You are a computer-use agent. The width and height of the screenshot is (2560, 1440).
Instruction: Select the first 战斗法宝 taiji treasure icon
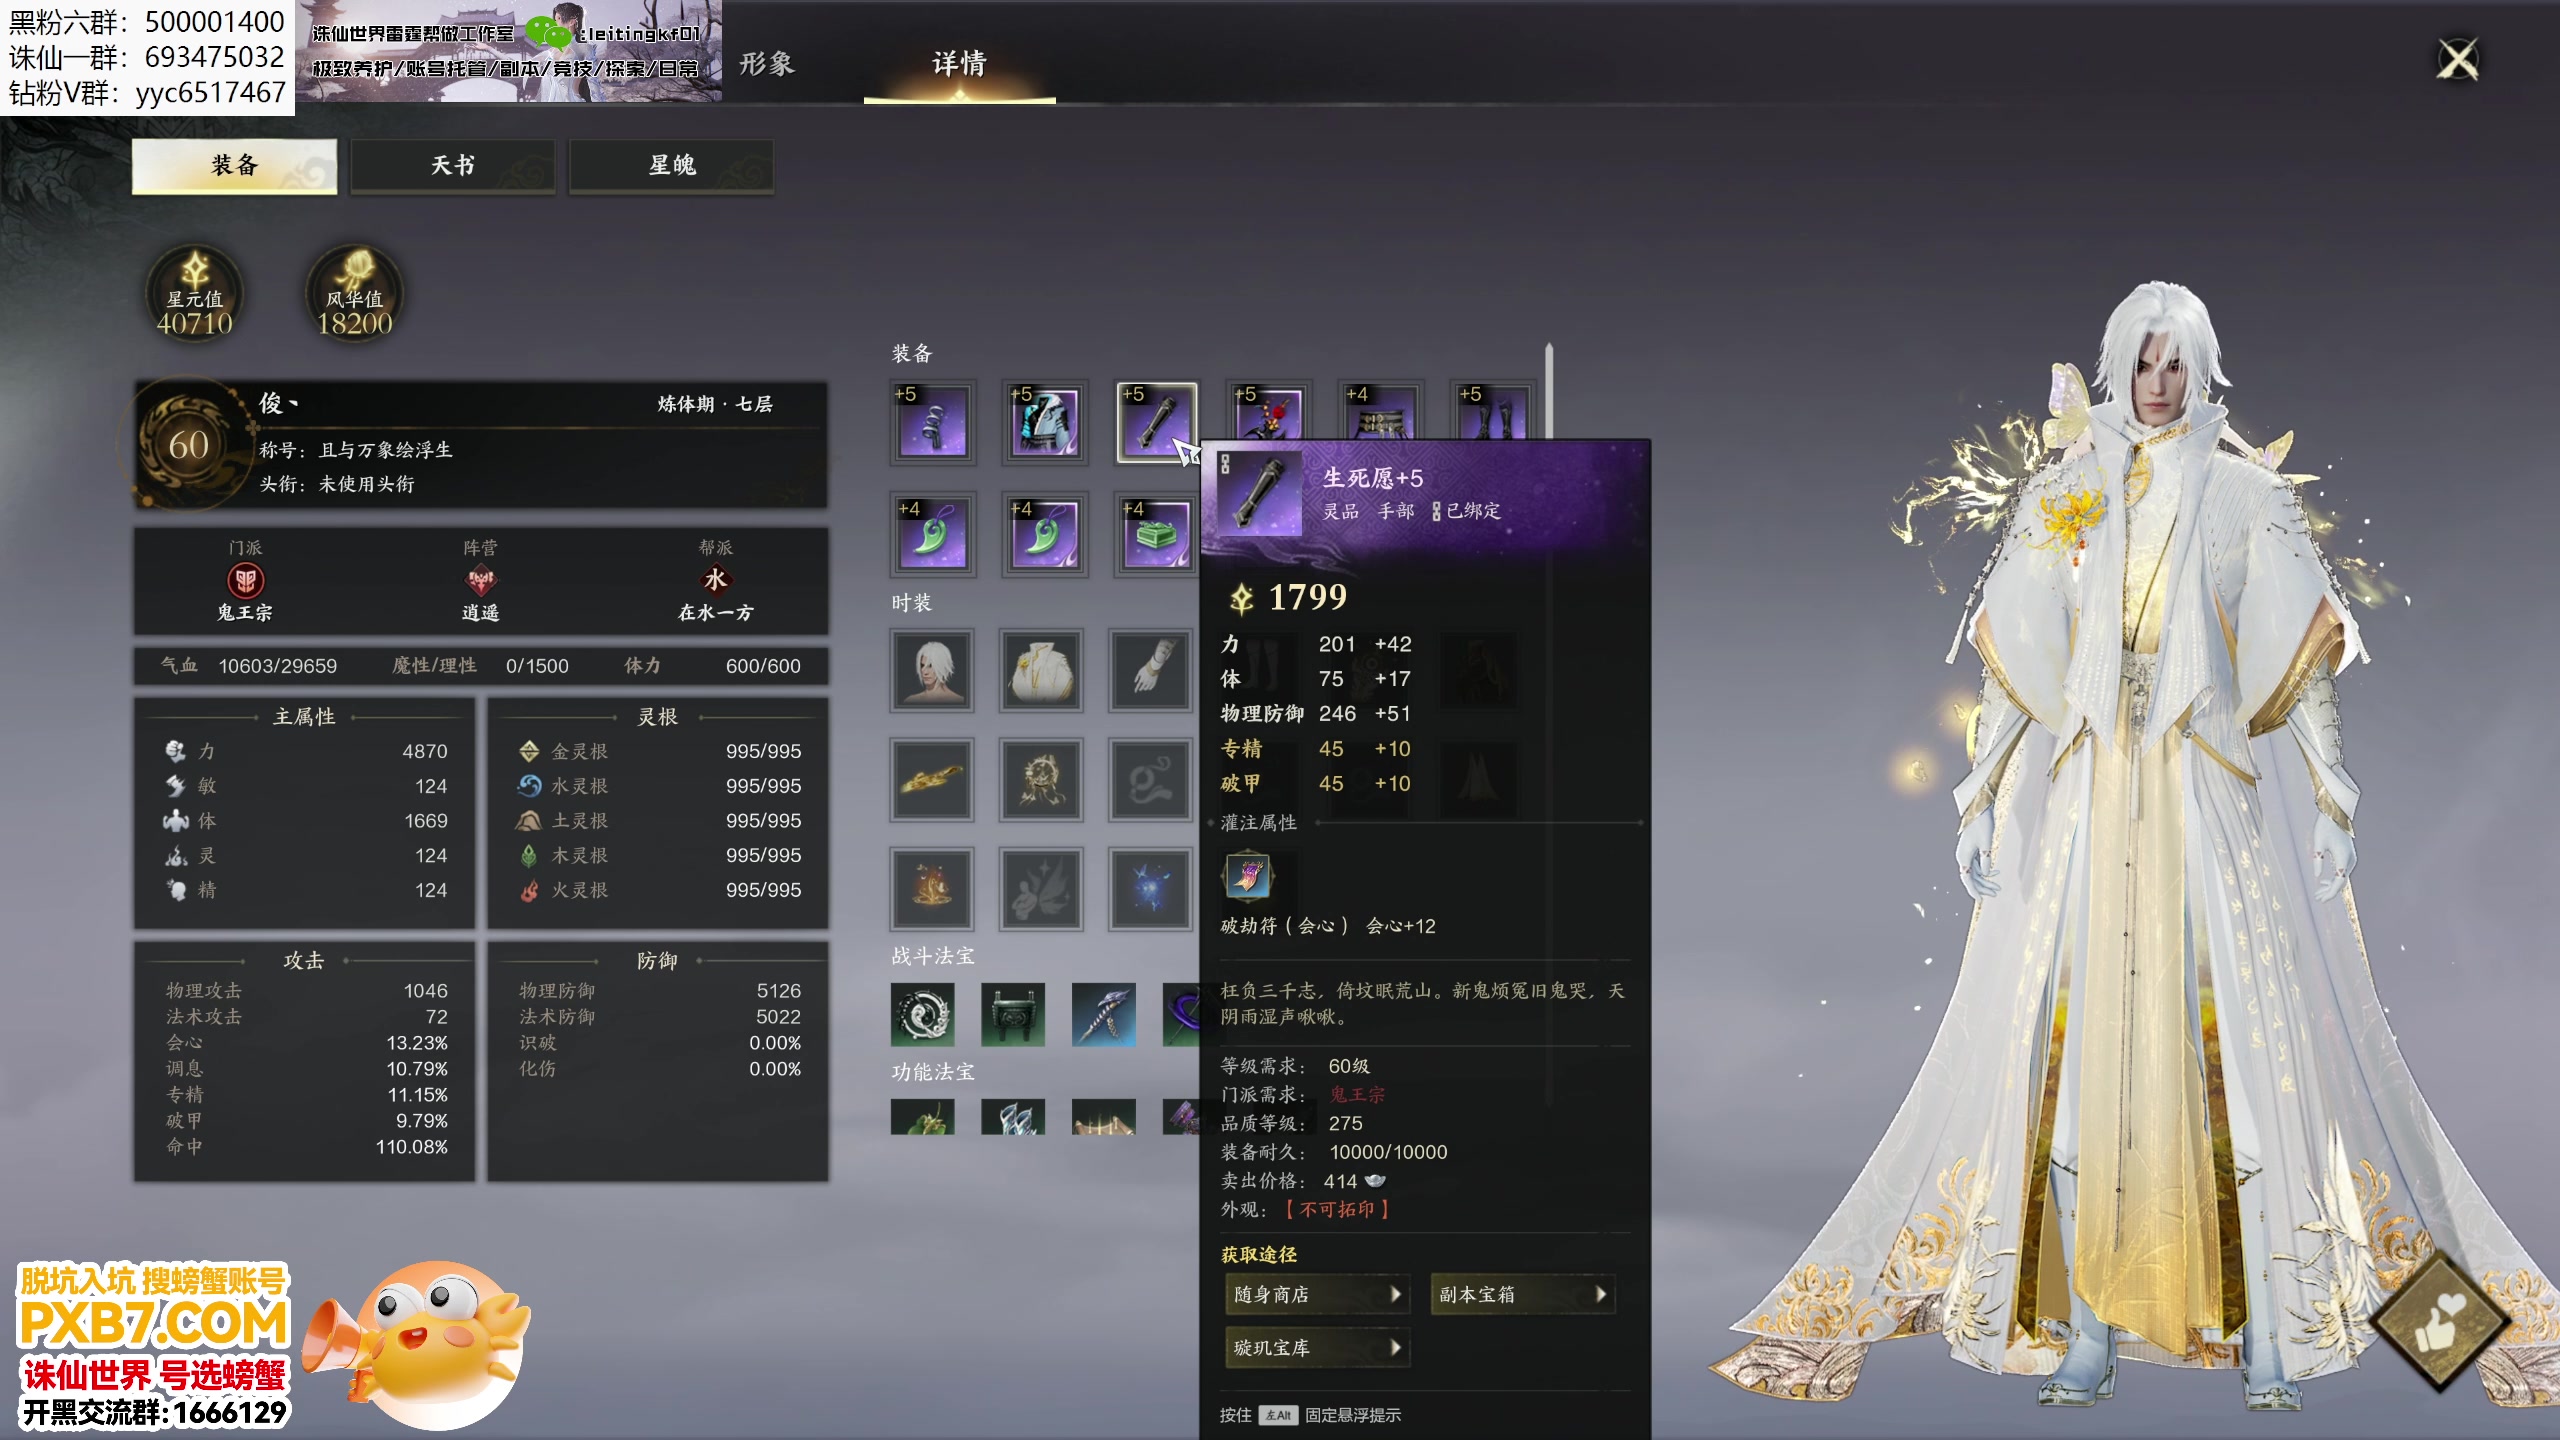(x=922, y=1014)
